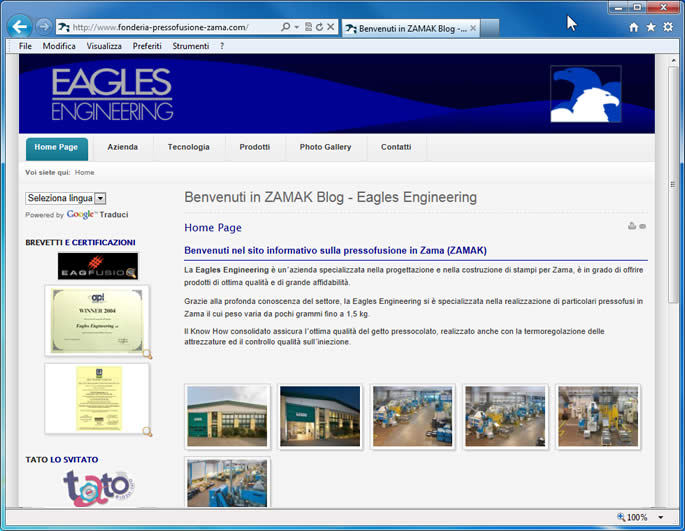Click the Winner 2004 certificate image
685x531 pixels.
click(x=97, y=320)
